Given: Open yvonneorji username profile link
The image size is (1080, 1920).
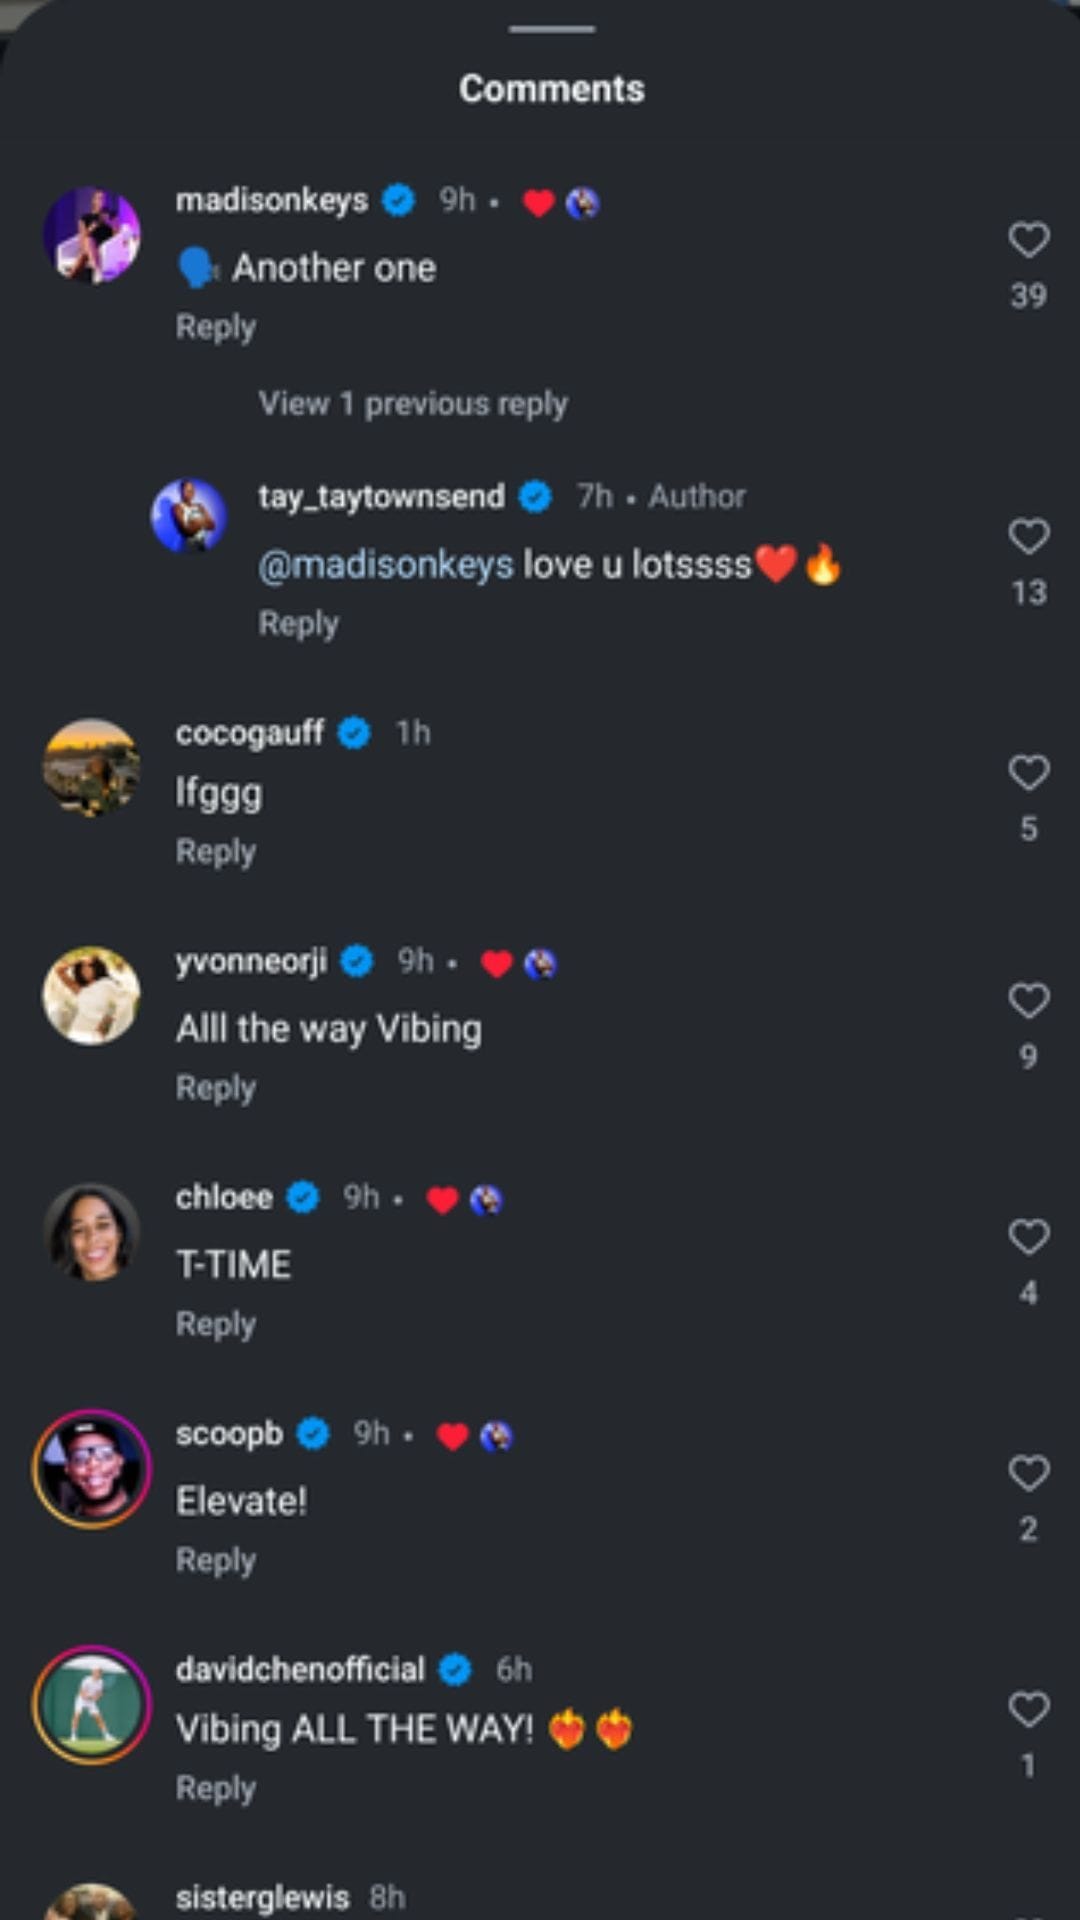Looking at the screenshot, I should (x=251, y=961).
